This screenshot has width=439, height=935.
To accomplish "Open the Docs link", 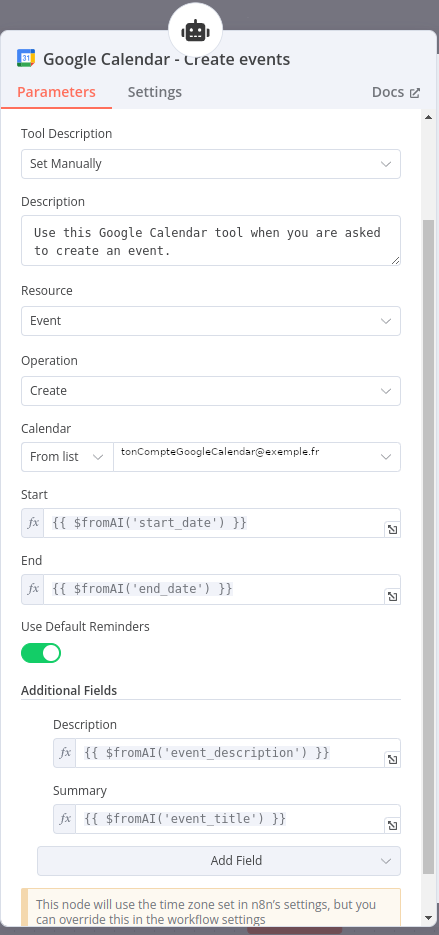I will click(x=396, y=92).
